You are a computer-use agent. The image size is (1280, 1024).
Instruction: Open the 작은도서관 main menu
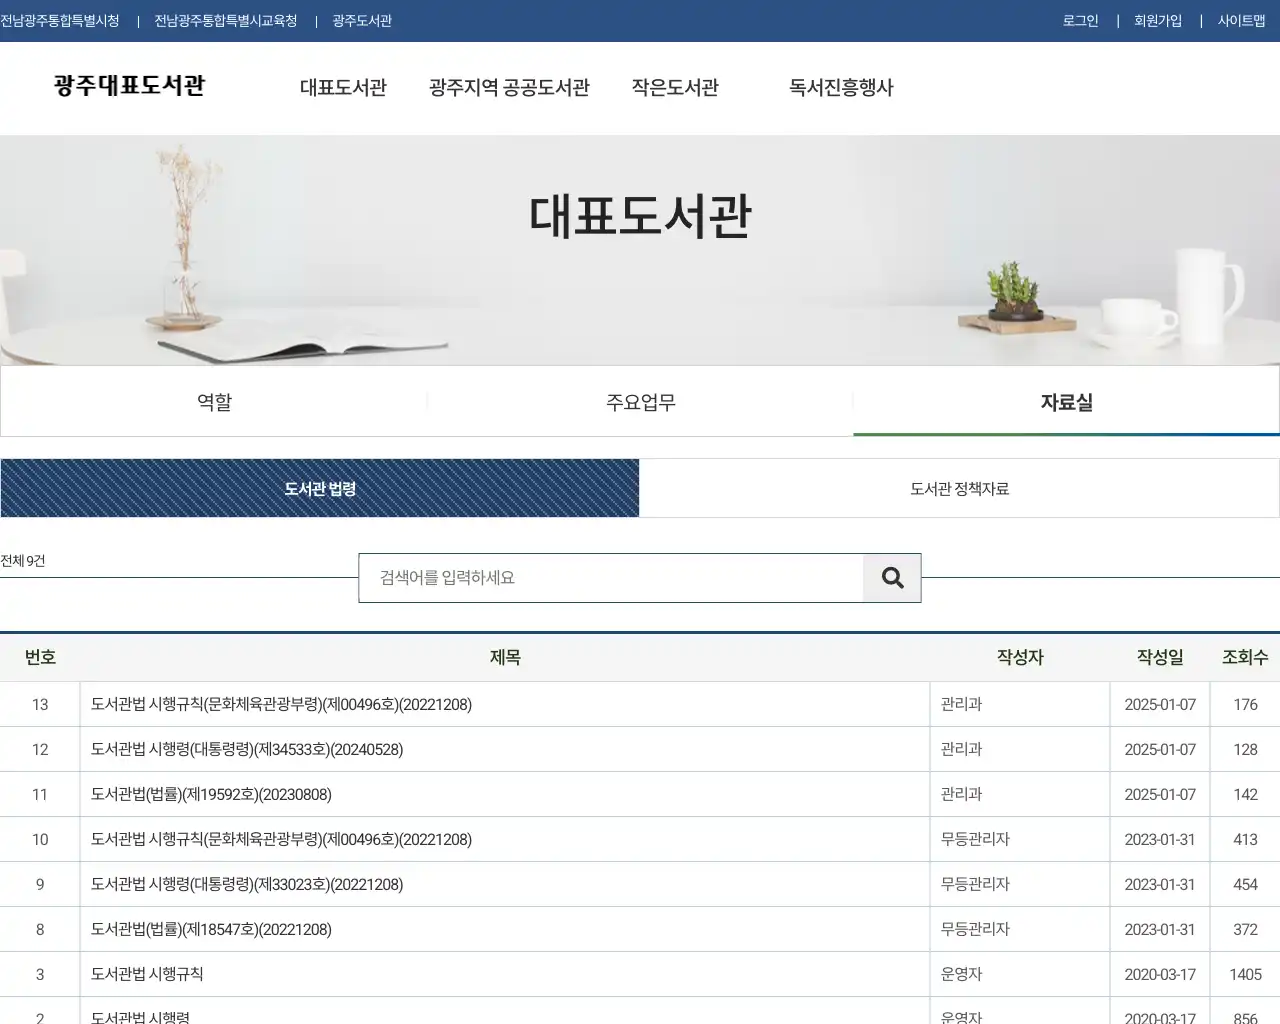675,88
